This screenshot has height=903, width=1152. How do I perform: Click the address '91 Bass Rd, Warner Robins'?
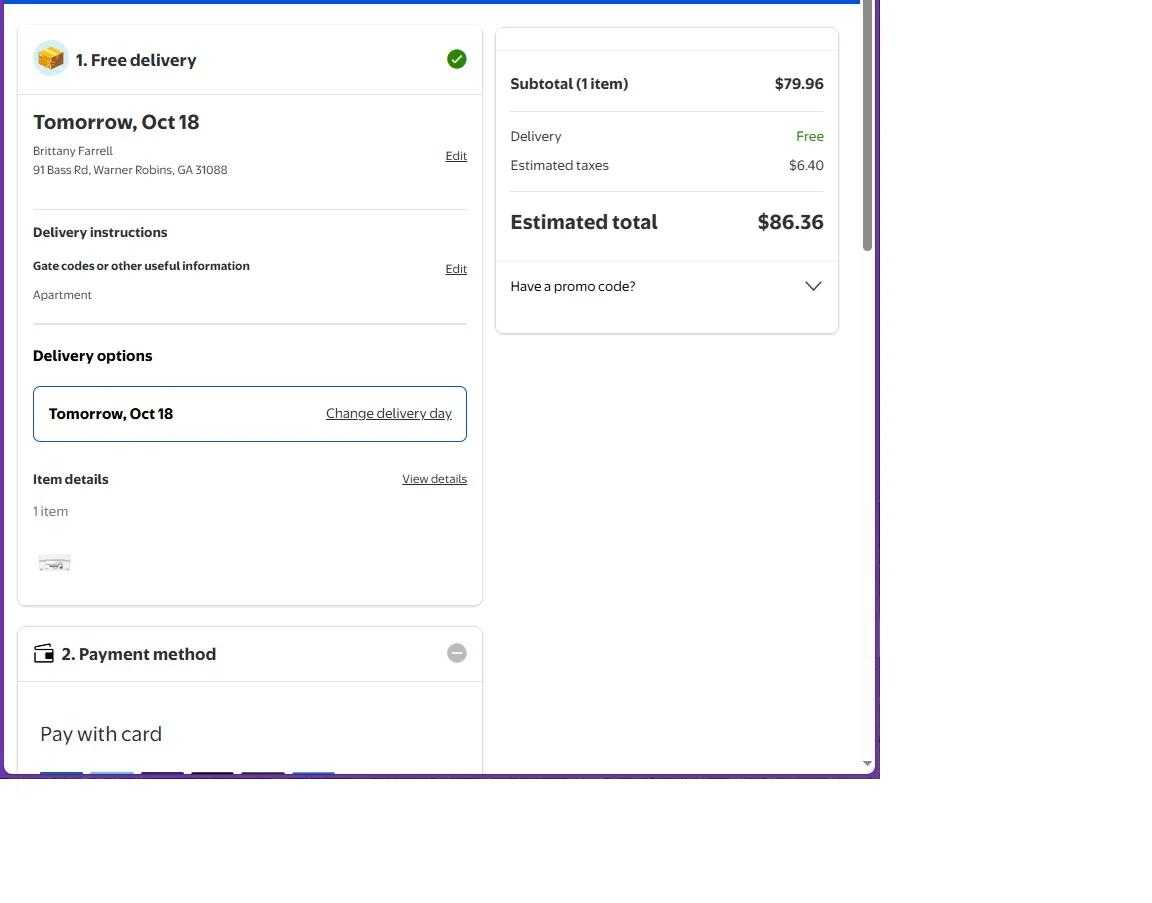coord(130,170)
